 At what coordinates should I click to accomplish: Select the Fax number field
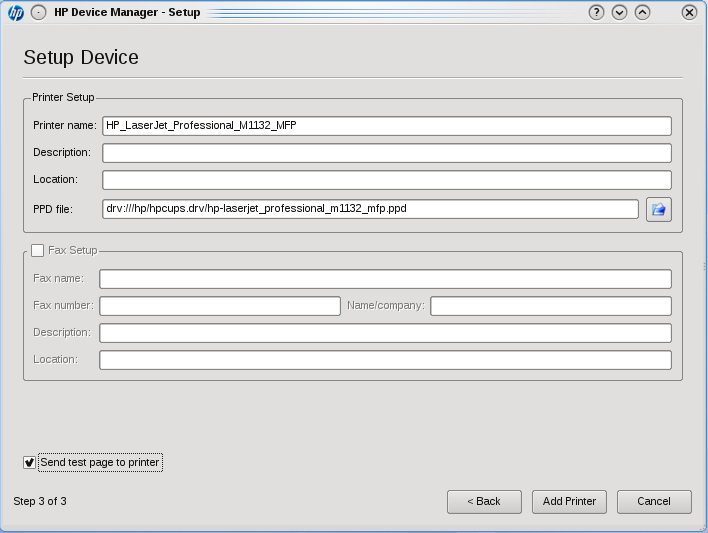[220, 306]
